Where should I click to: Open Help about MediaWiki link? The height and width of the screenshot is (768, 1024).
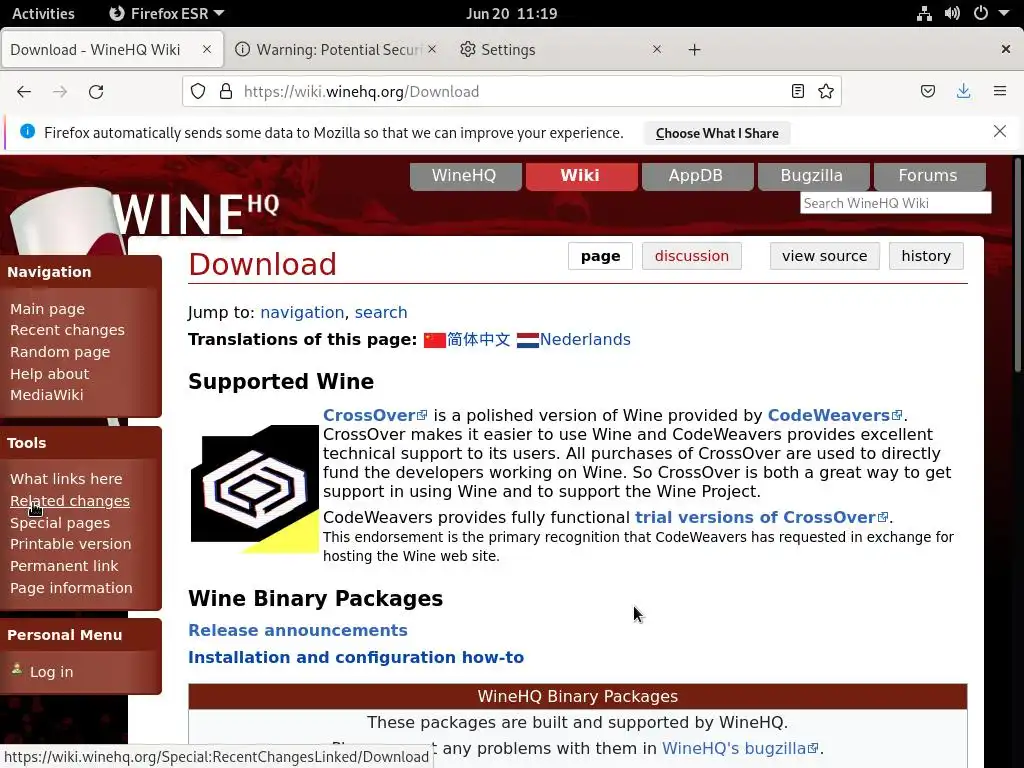[50, 384]
